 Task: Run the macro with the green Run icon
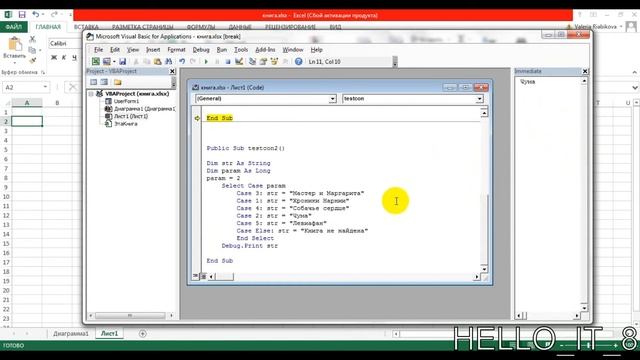[206, 62]
